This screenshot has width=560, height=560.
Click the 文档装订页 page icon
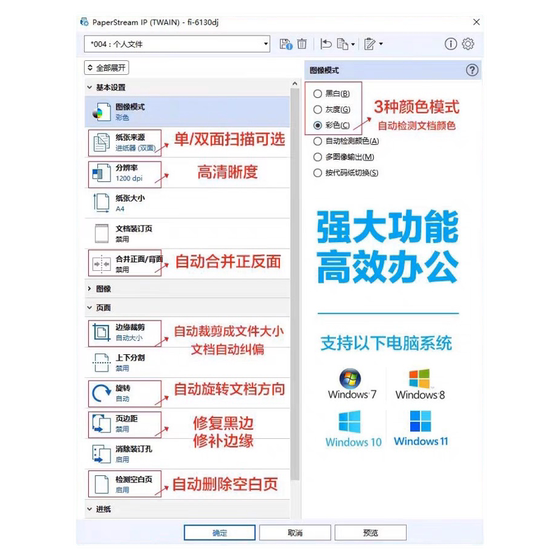point(102,234)
